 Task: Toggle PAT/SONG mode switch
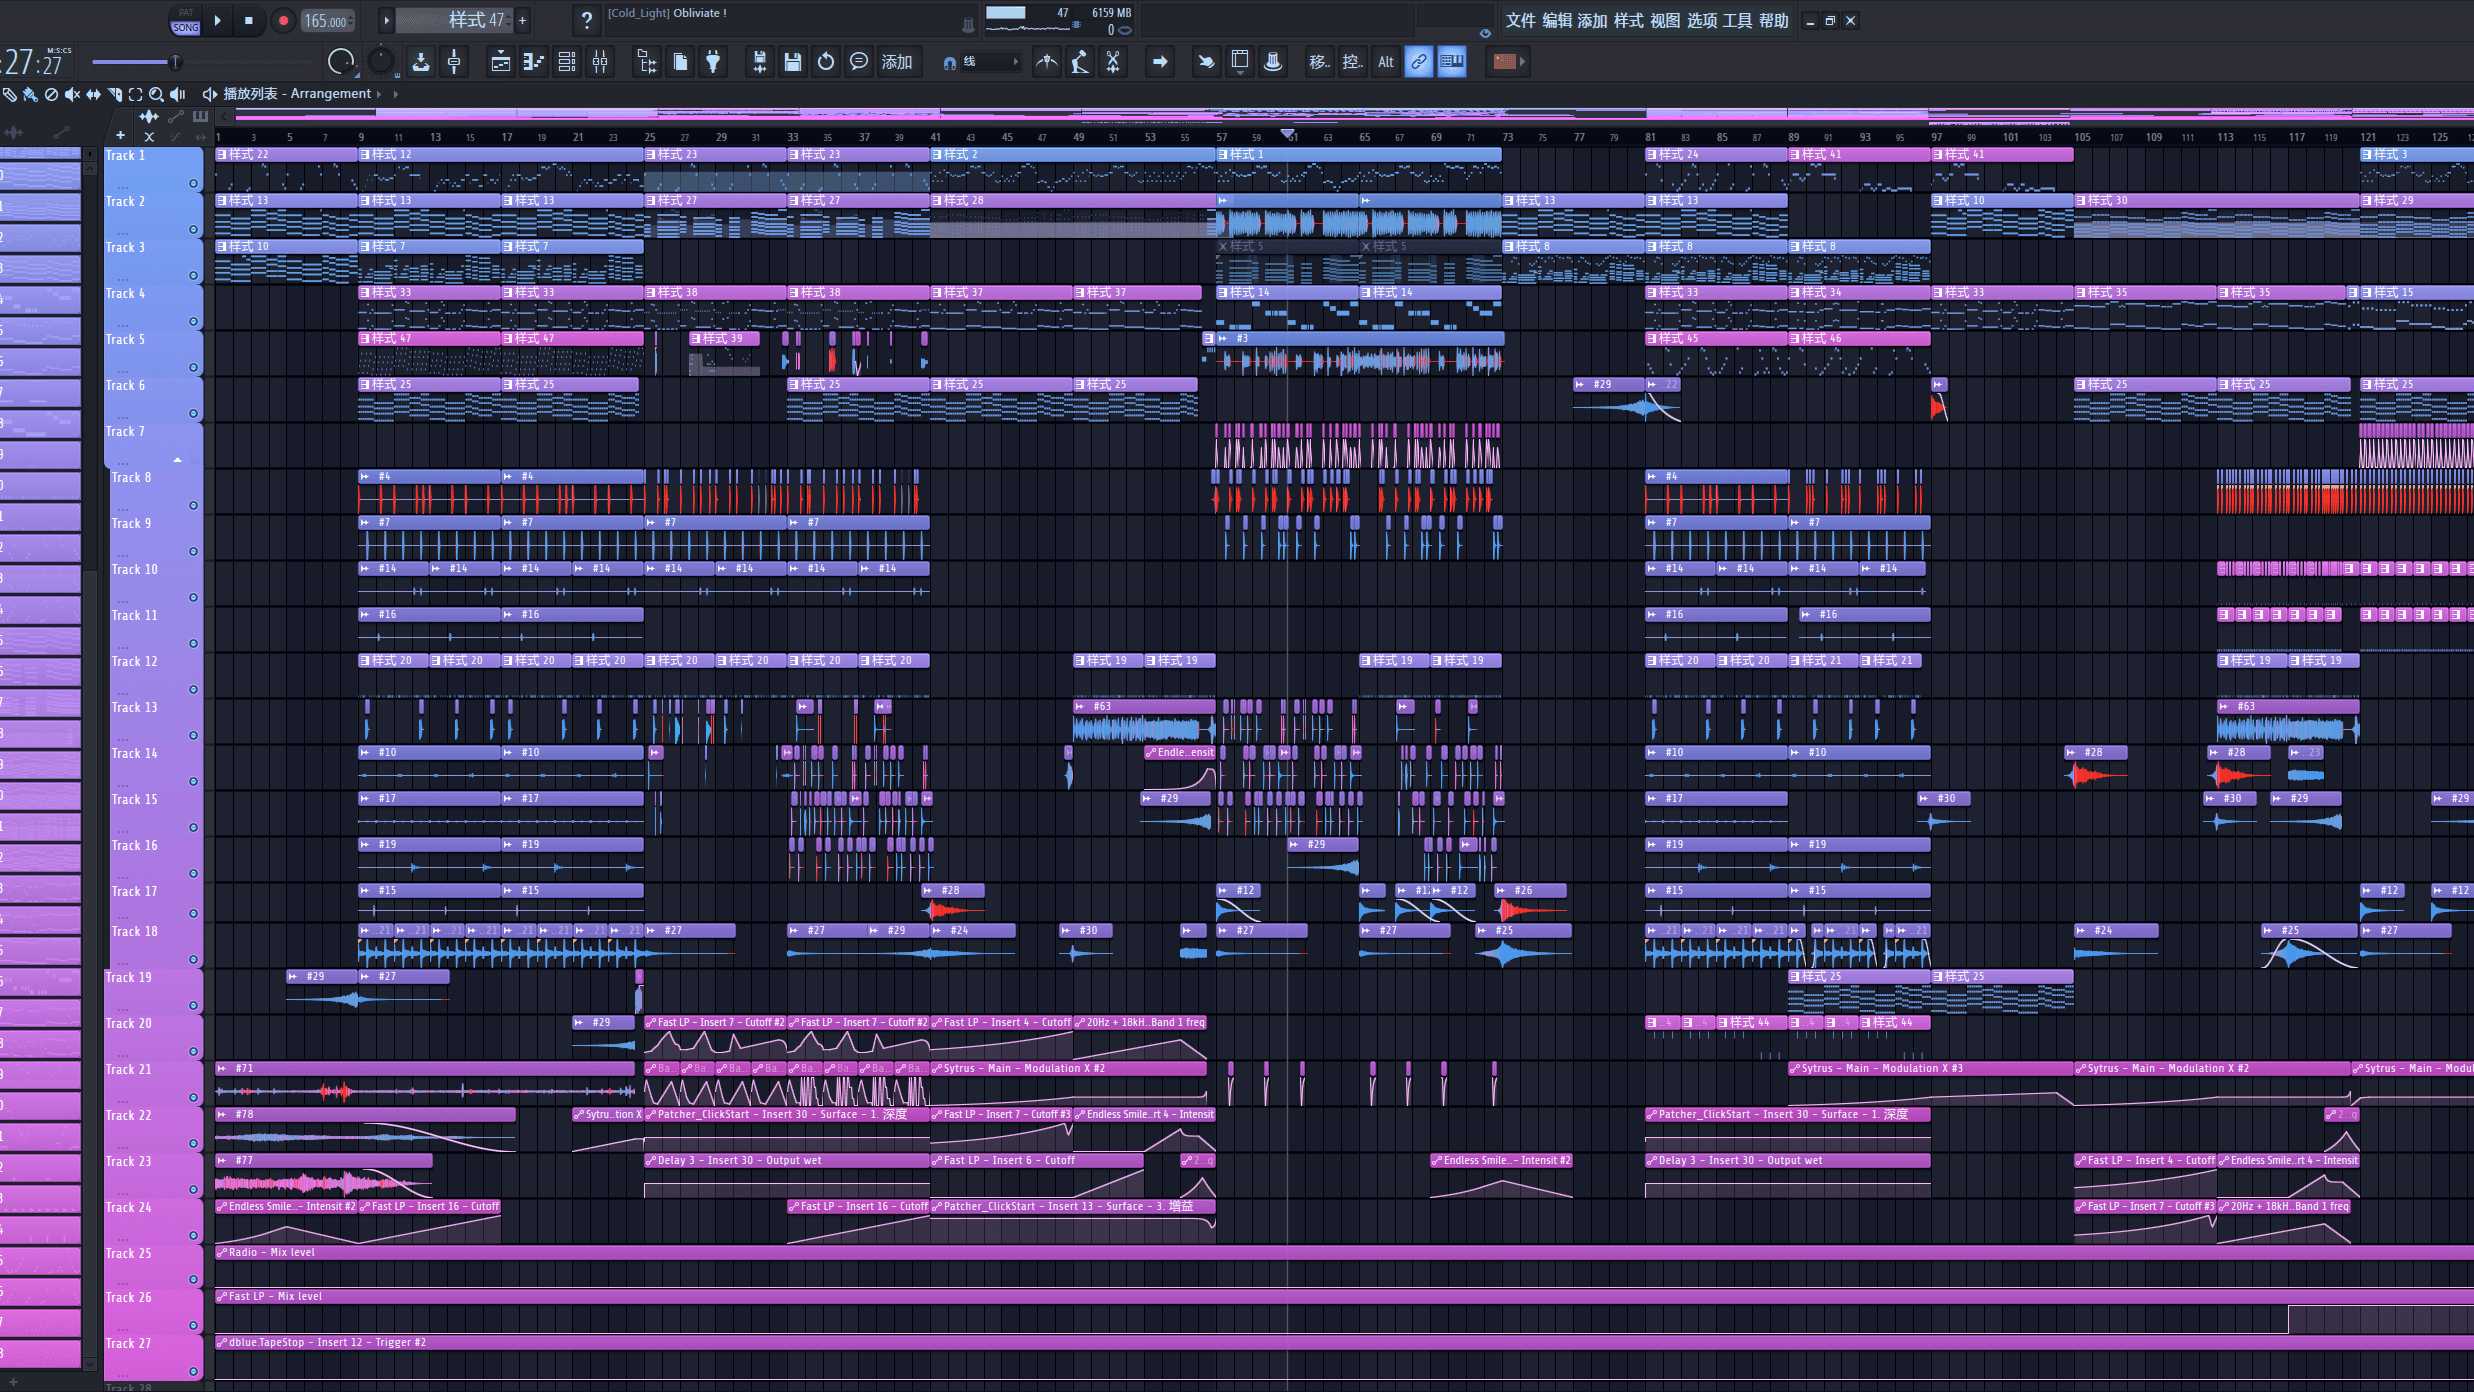[185, 21]
